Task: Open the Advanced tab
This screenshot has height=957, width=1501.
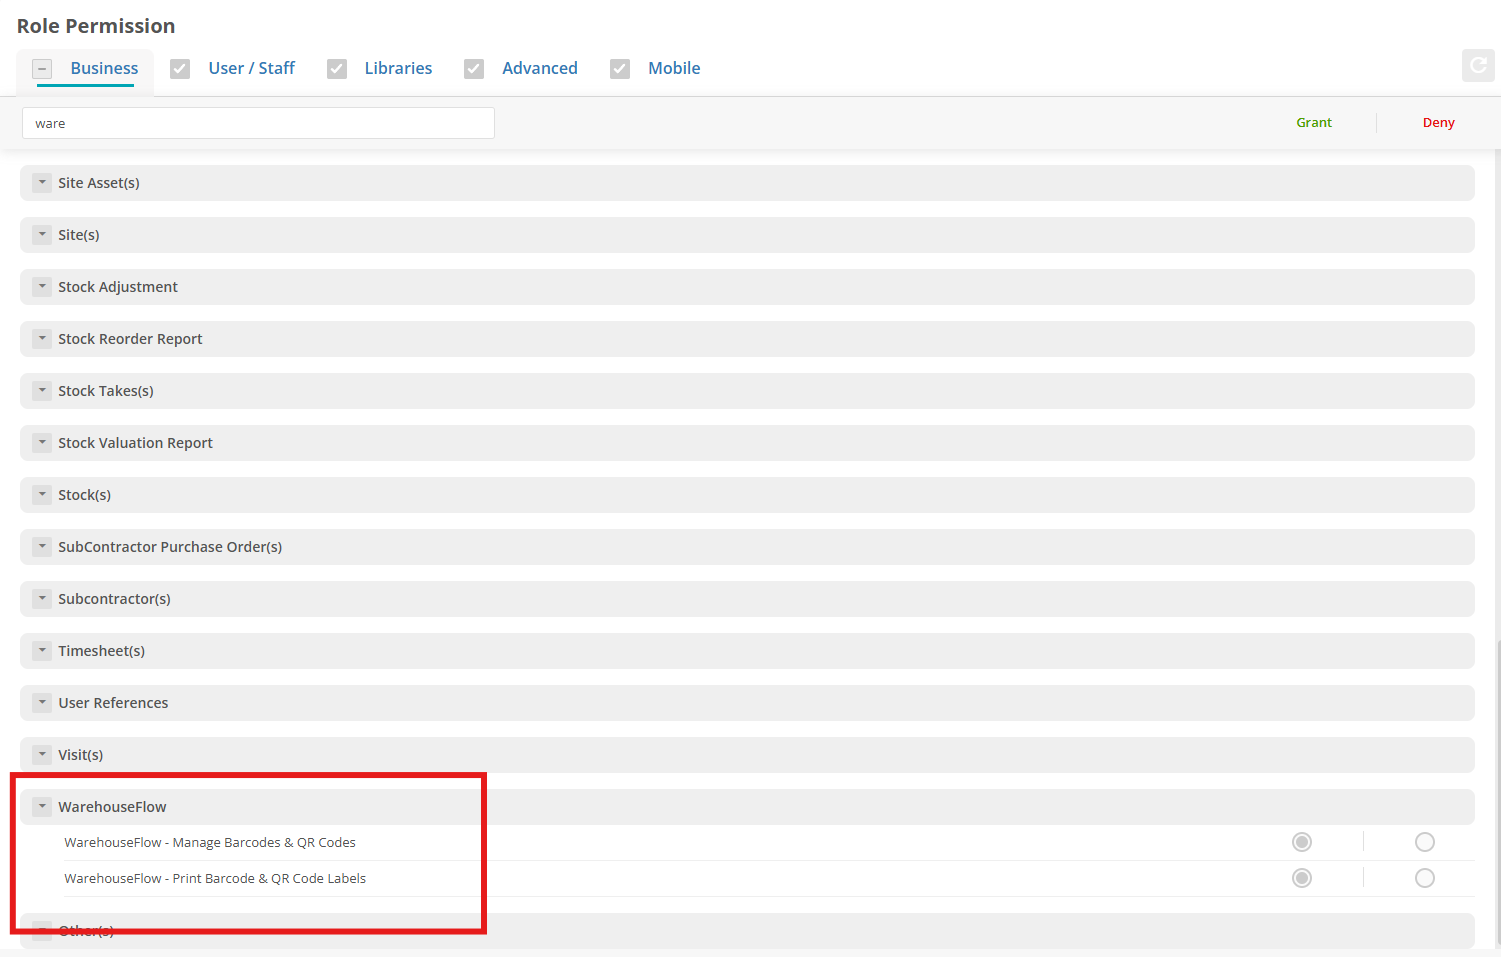Action: [540, 68]
